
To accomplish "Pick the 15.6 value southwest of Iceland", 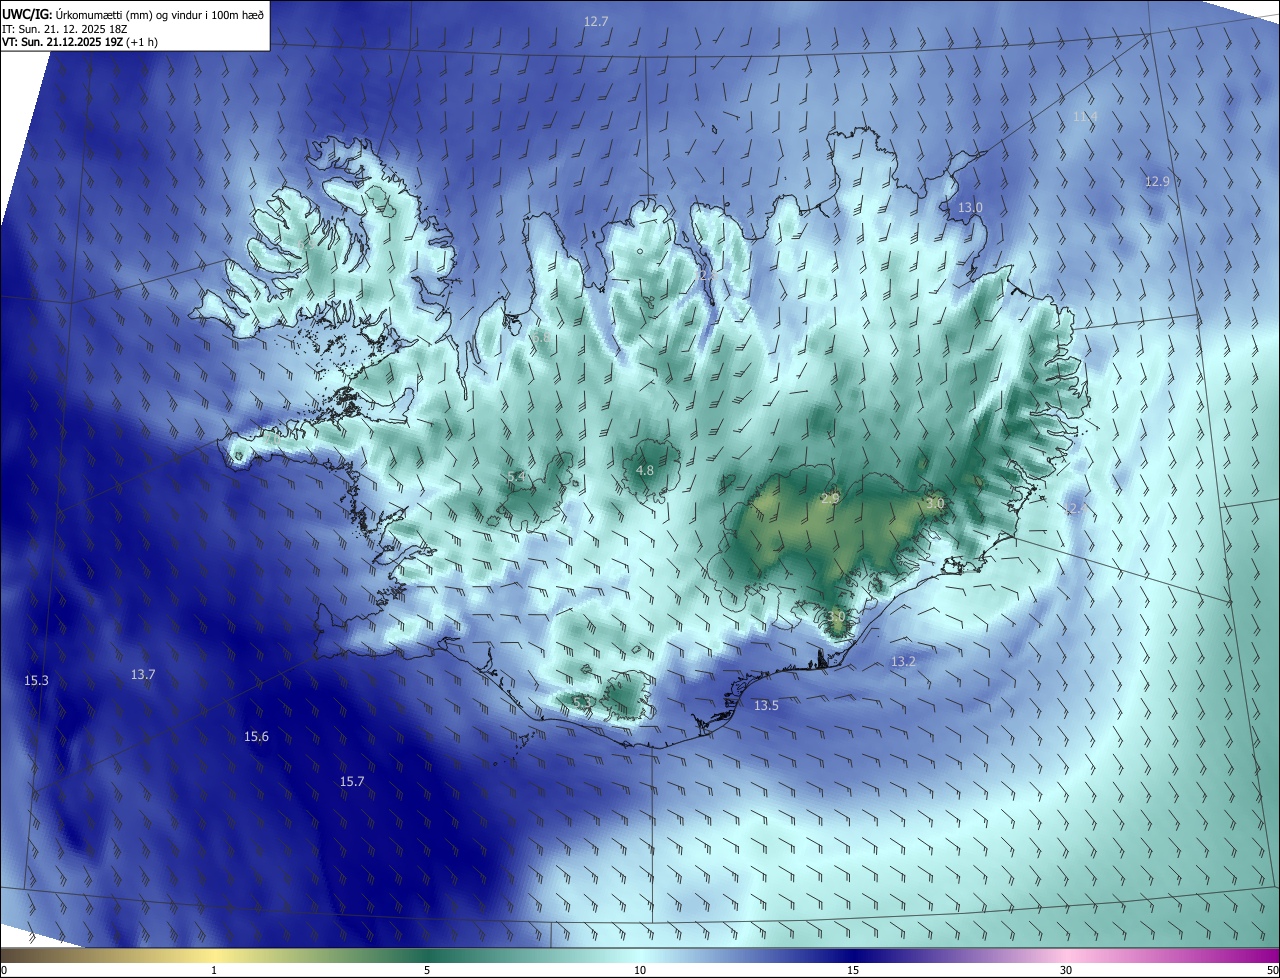I will 256,737.
